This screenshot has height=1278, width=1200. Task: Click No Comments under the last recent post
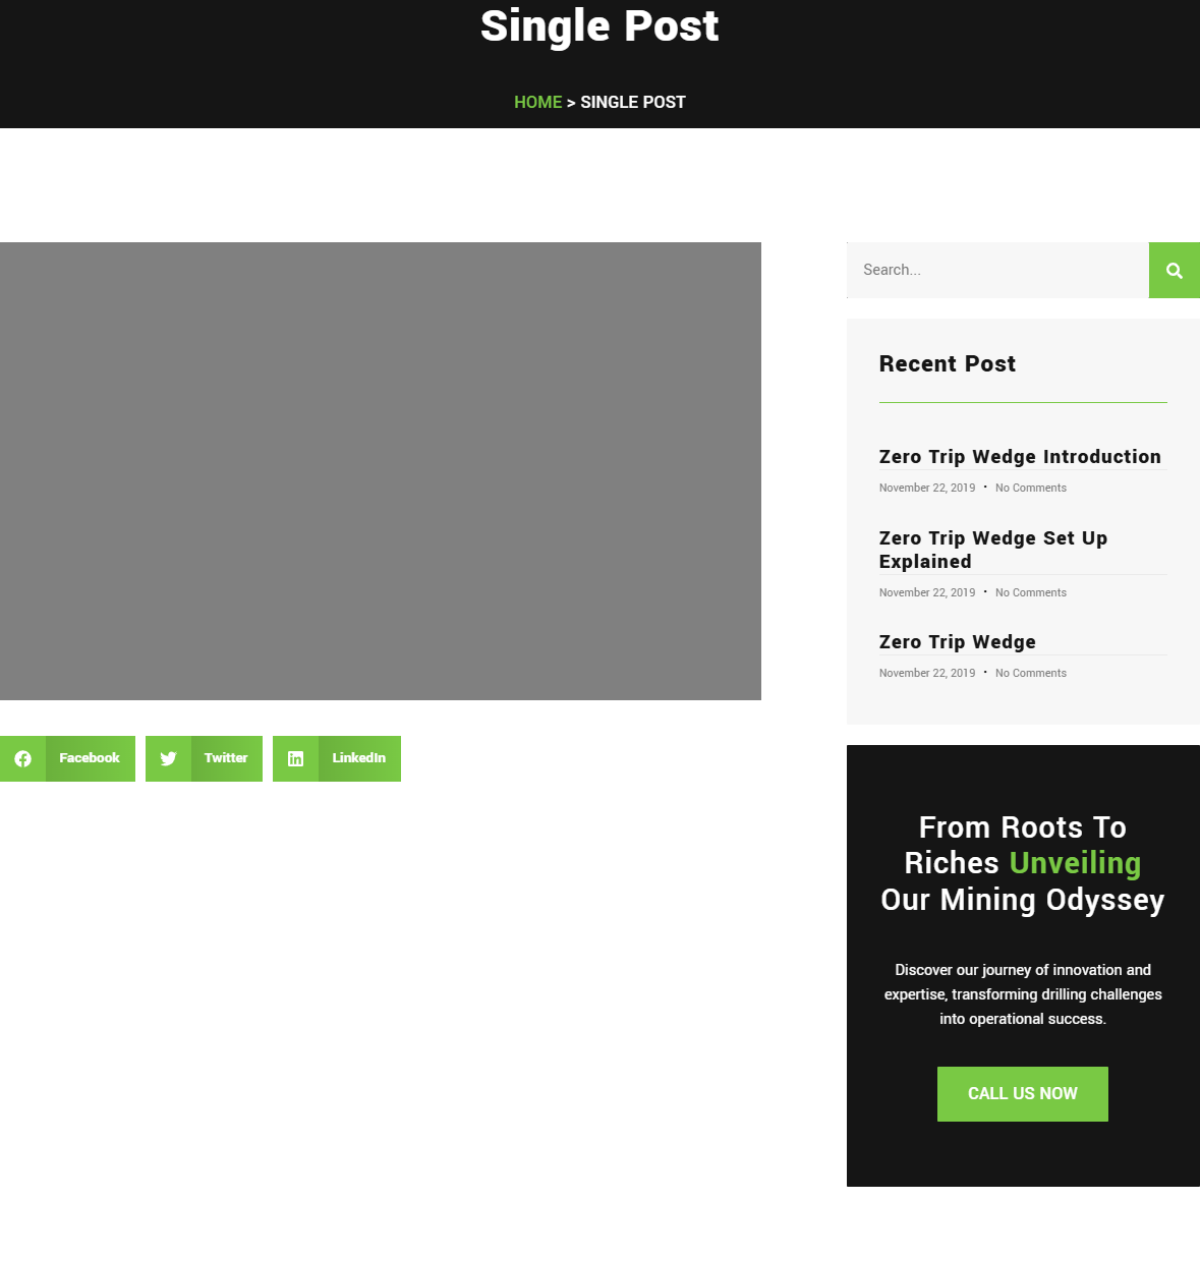pyautogui.click(x=1030, y=673)
